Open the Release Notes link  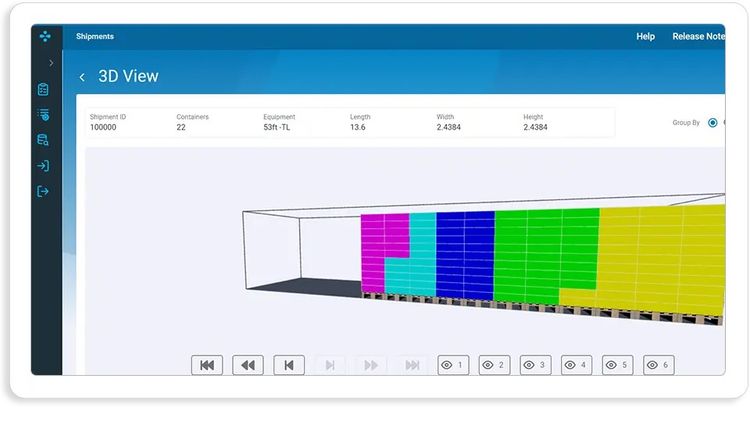pos(698,37)
